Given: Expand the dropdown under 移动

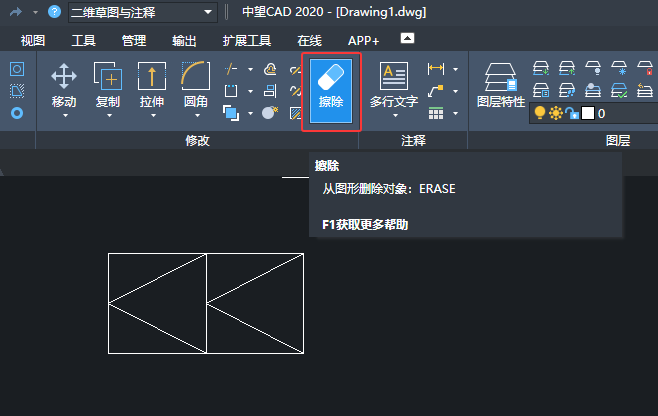Looking at the screenshot, I should [x=65, y=115].
